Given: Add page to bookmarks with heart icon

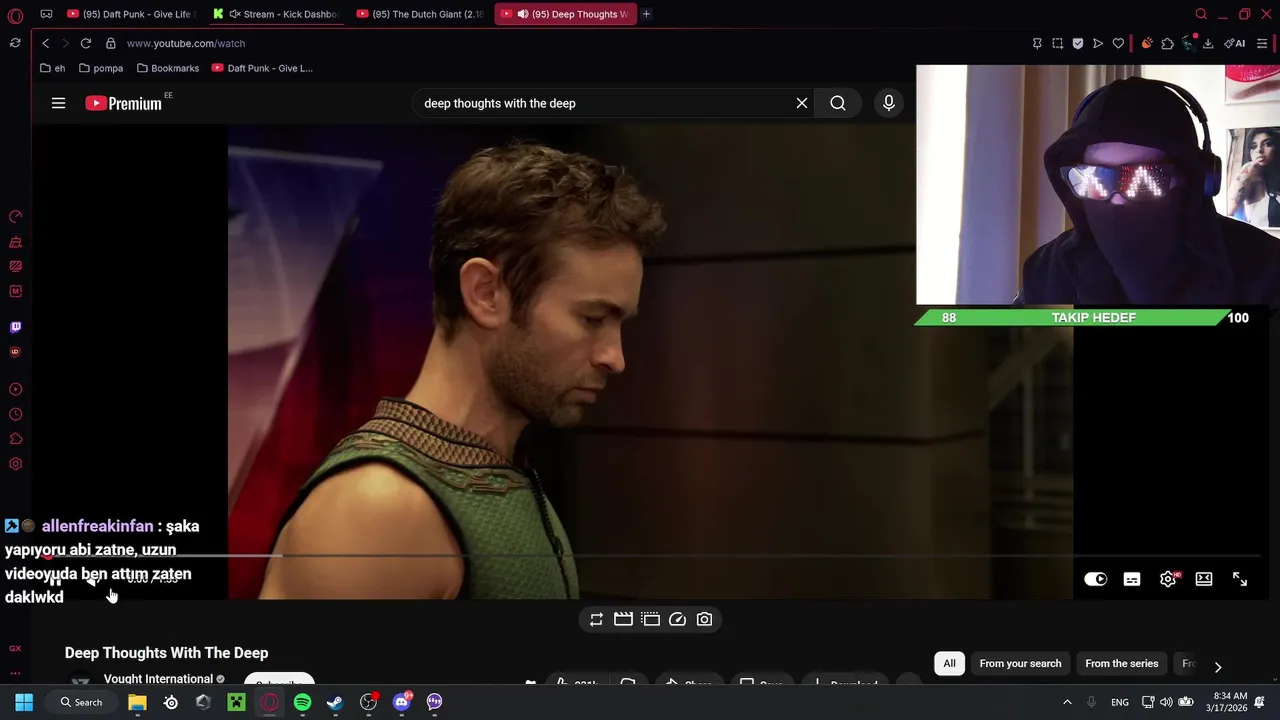Looking at the screenshot, I should (1118, 43).
